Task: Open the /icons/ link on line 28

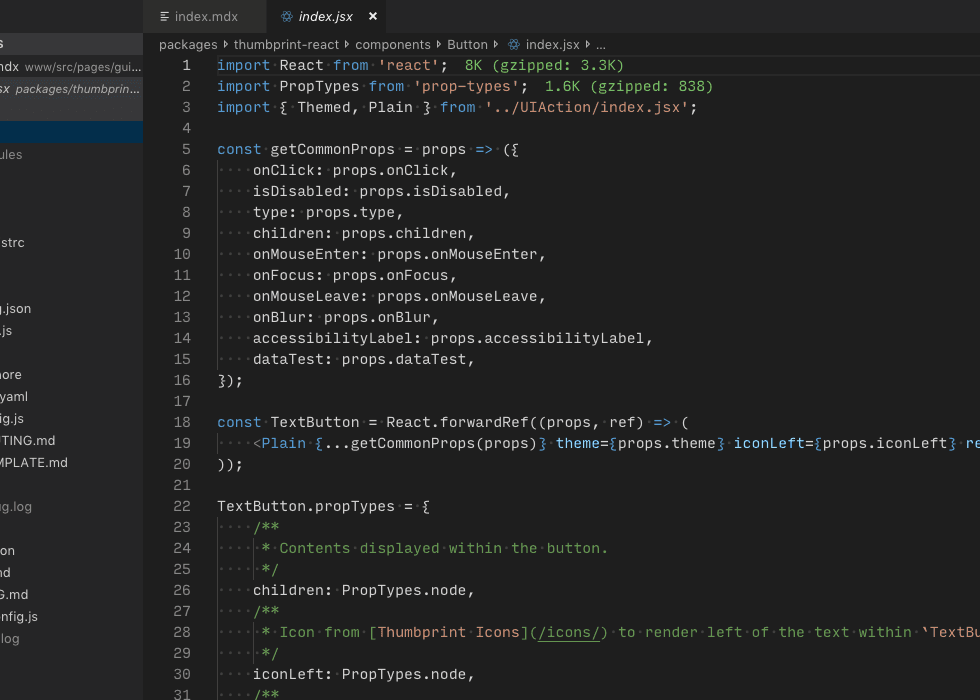Action: coord(571,632)
